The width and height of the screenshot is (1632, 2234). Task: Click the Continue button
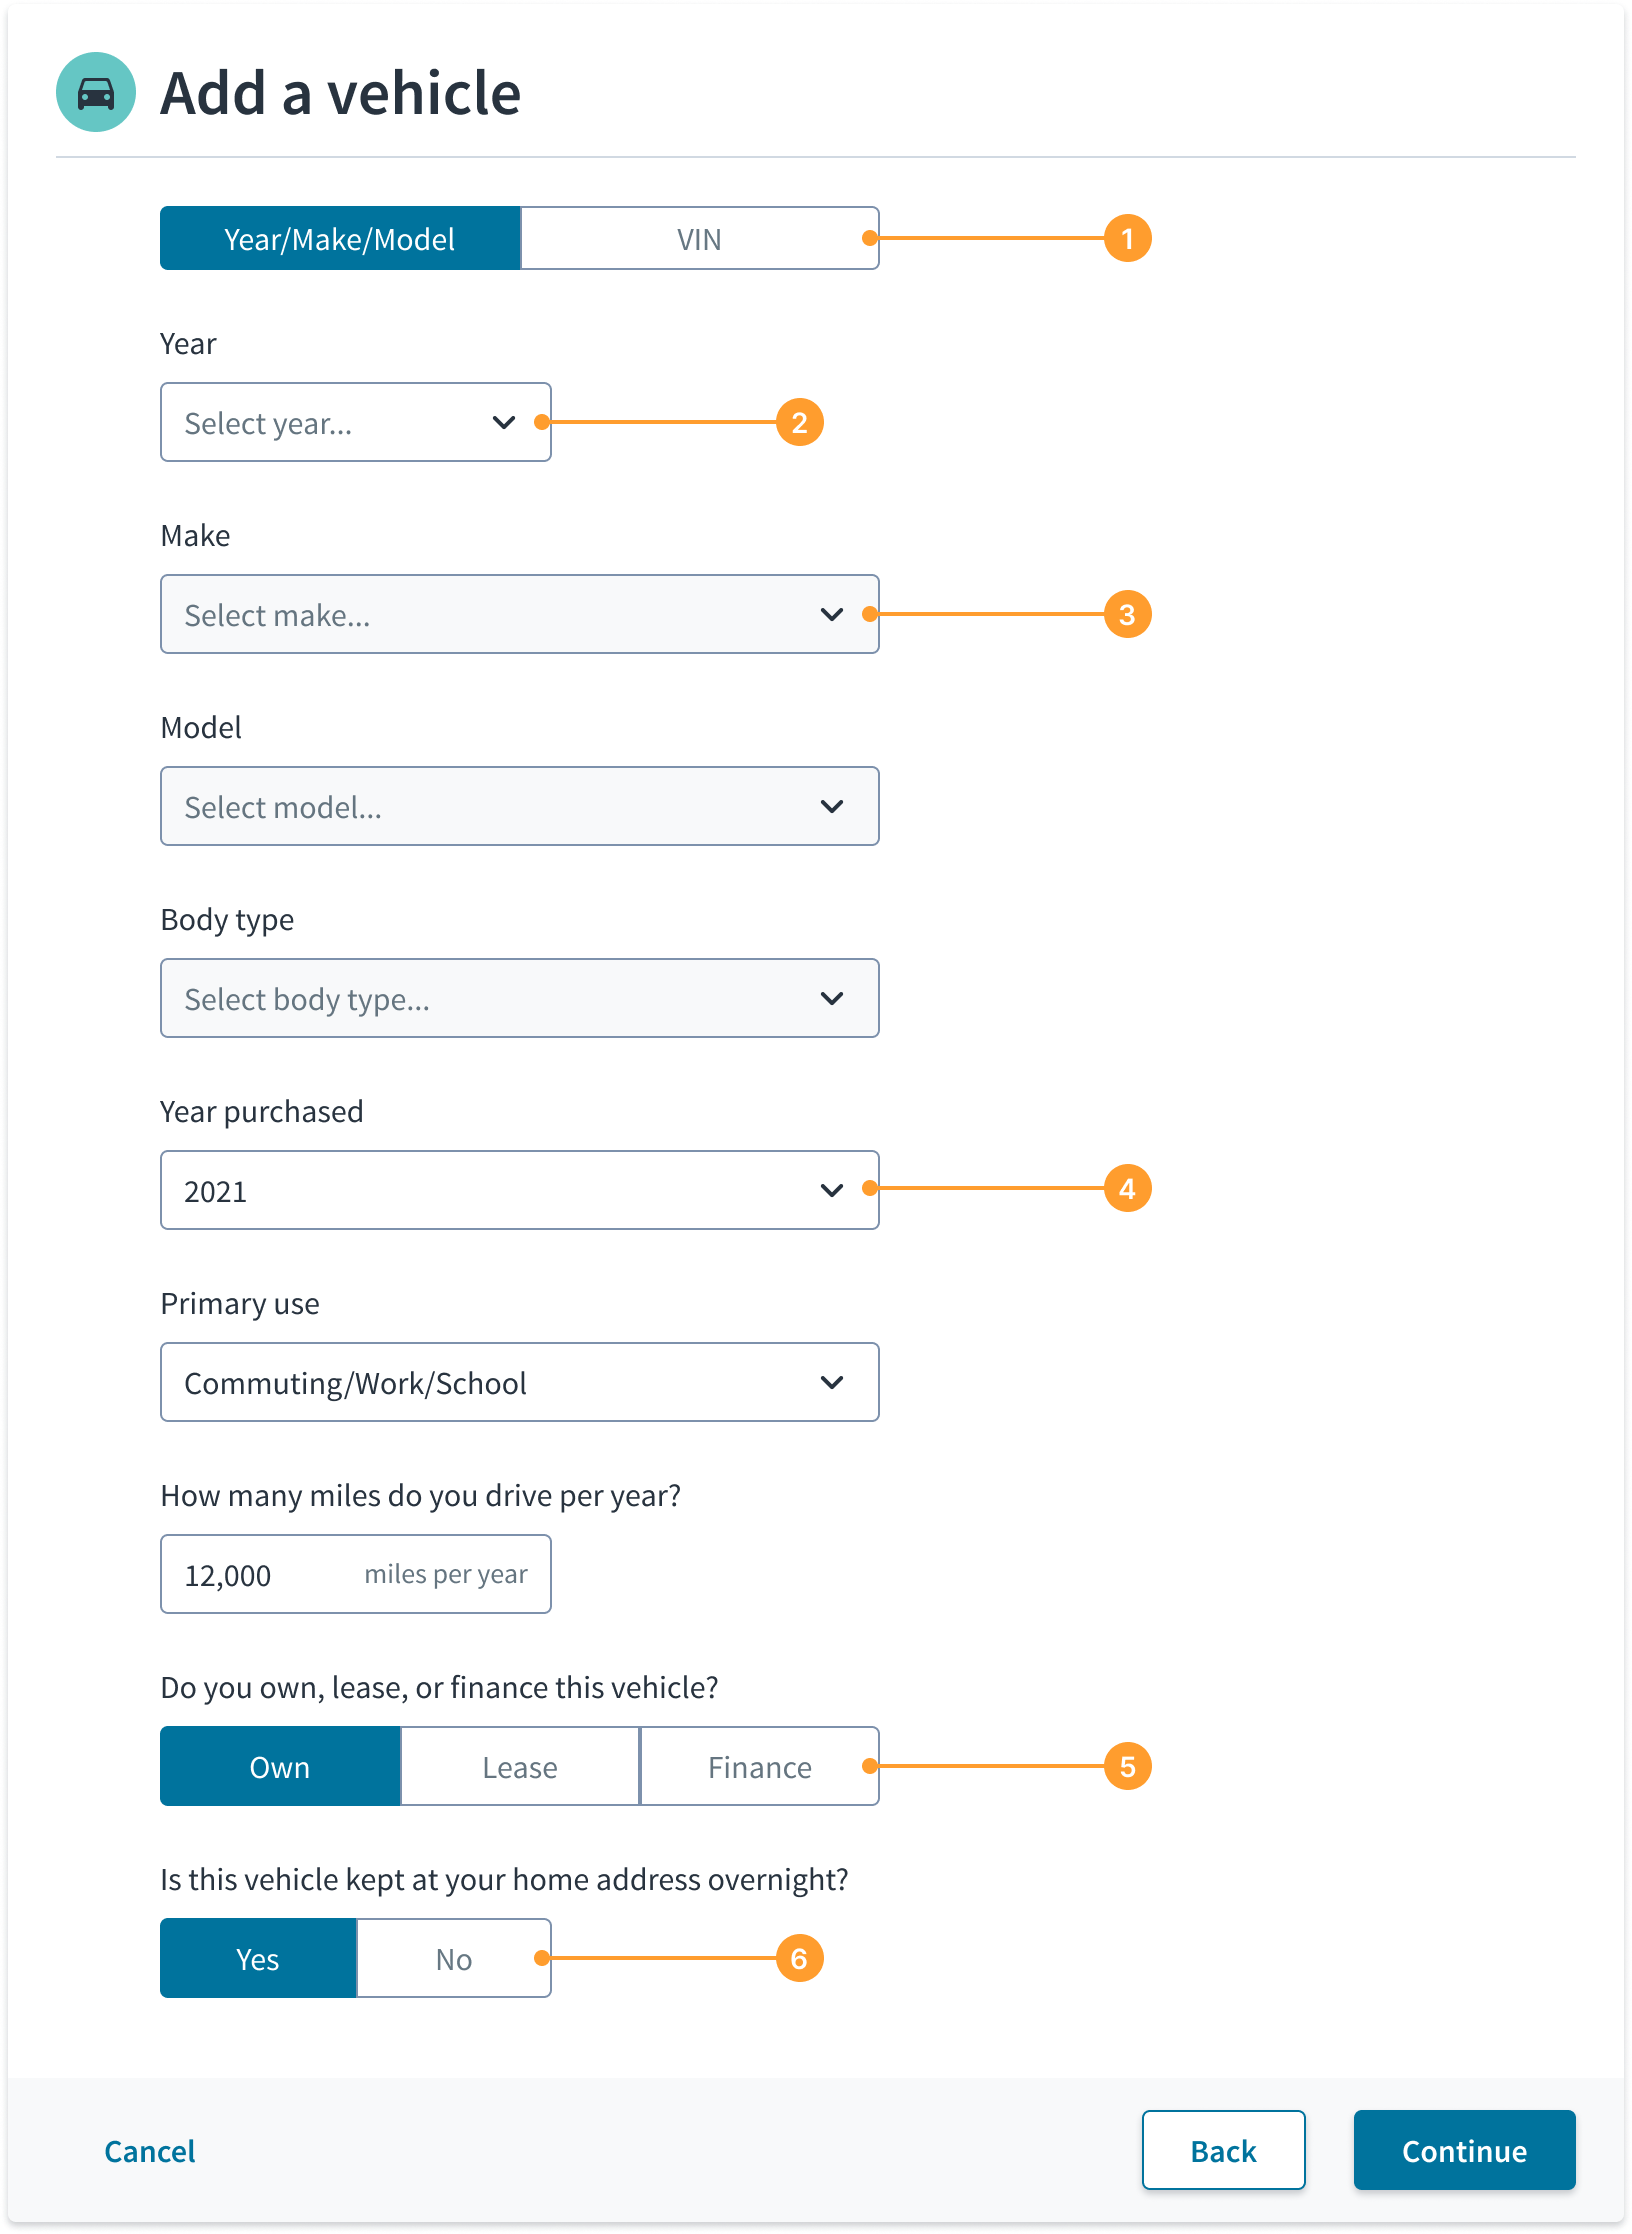point(1464,2150)
